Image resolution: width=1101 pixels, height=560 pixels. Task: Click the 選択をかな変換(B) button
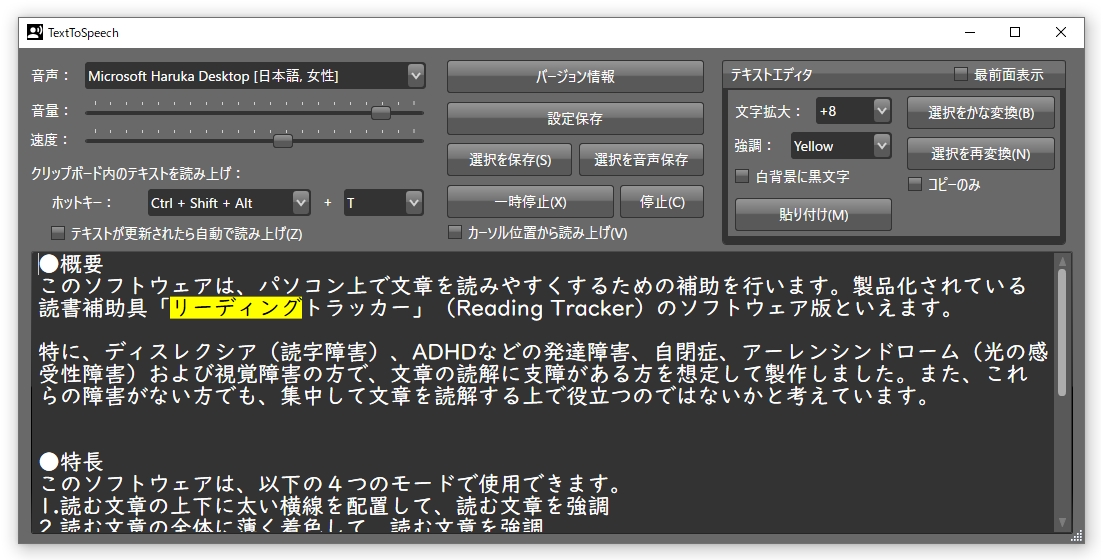point(980,112)
